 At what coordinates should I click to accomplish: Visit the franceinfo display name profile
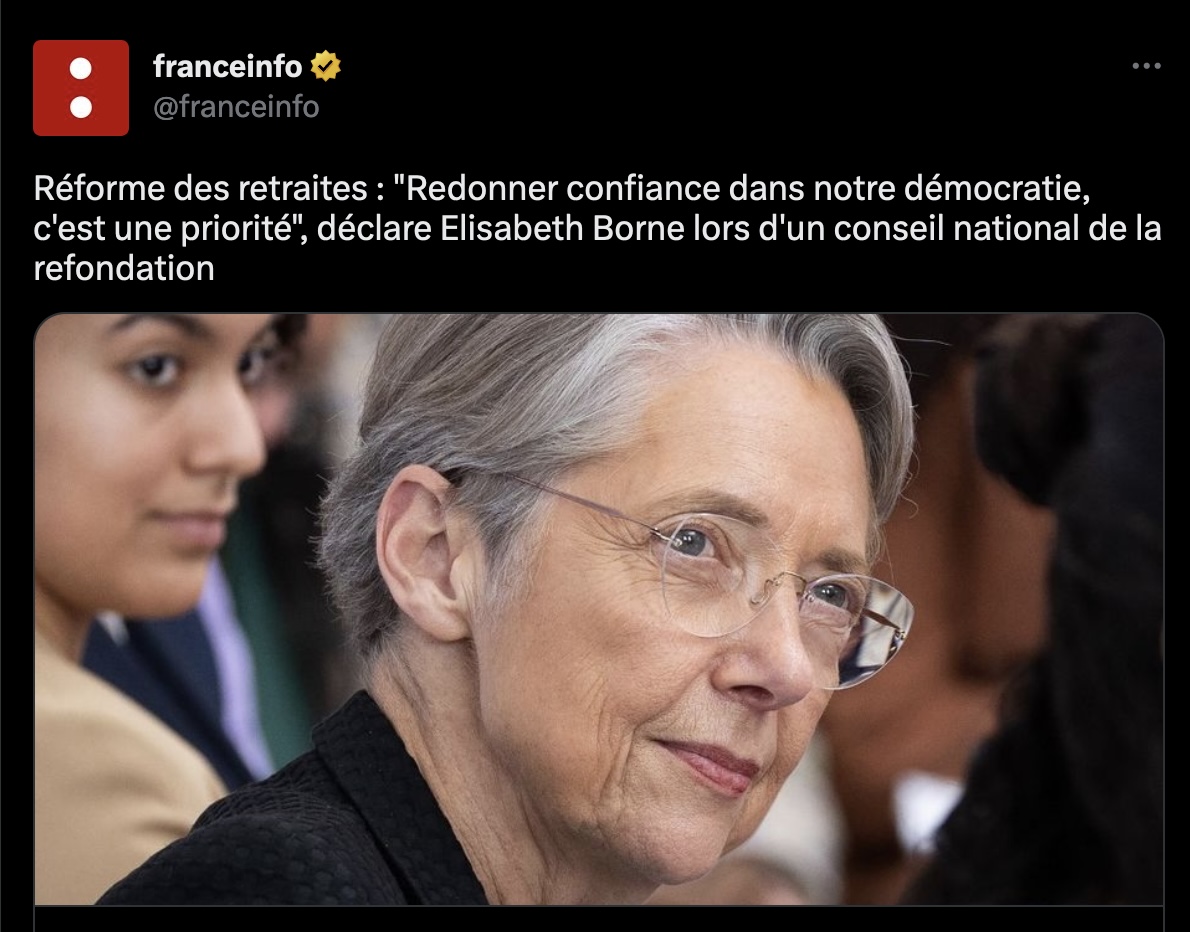pyautogui.click(x=228, y=67)
